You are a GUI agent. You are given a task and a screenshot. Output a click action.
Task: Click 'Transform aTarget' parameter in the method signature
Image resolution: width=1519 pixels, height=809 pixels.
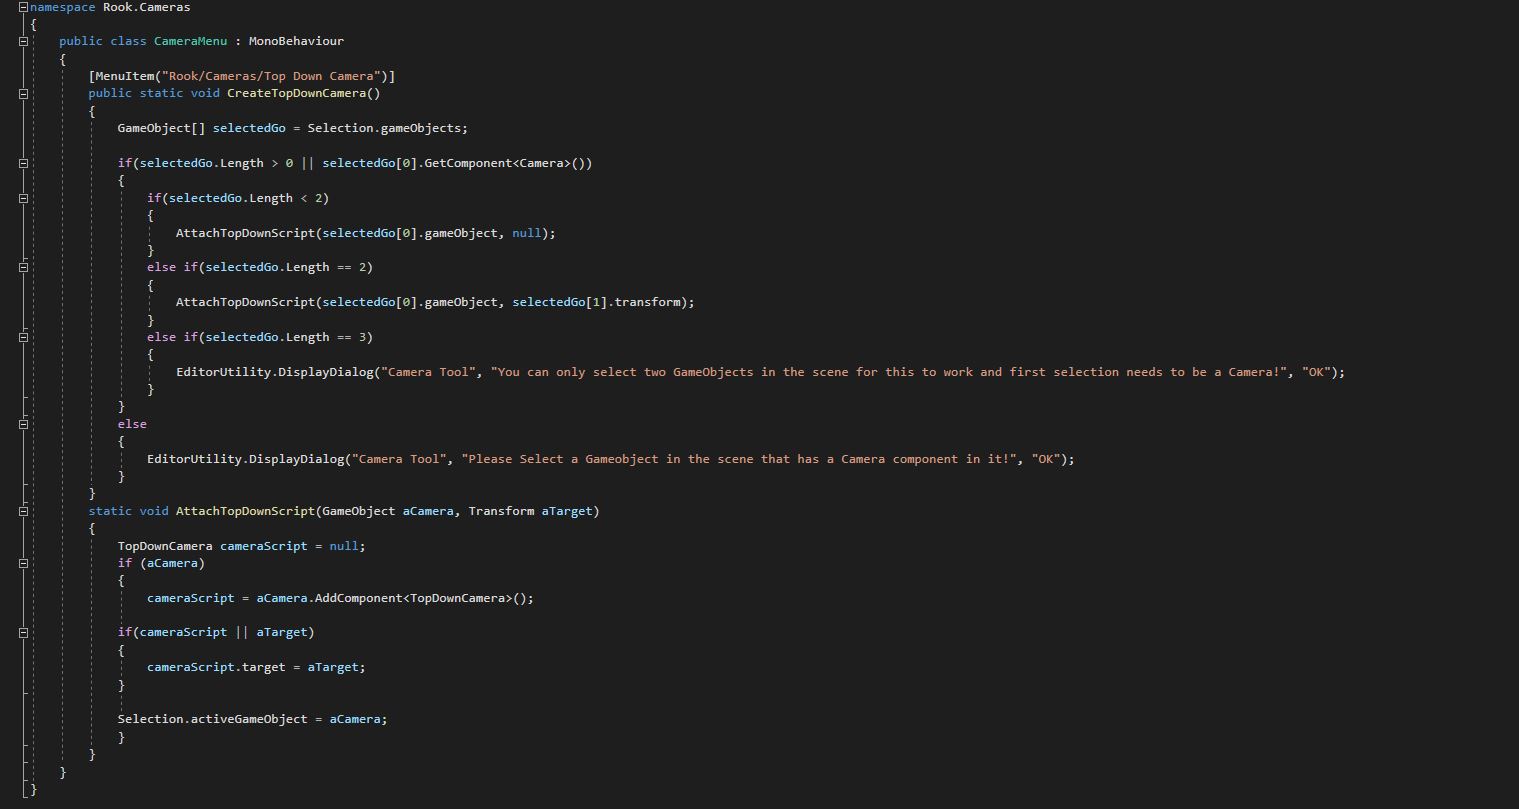(x=530, y=511)
